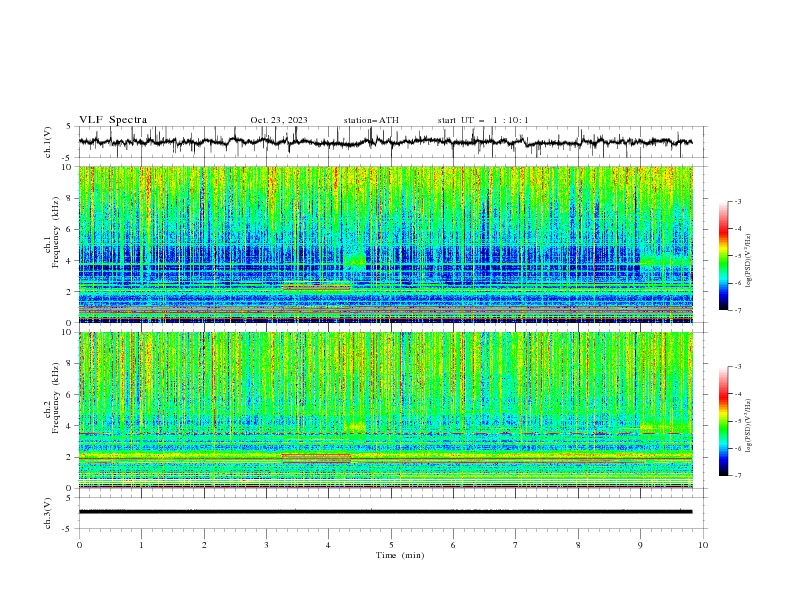This screenshot has height=612, width=792.
Task: Select the "Time (min)" axis title
Action: click(400, 555)
